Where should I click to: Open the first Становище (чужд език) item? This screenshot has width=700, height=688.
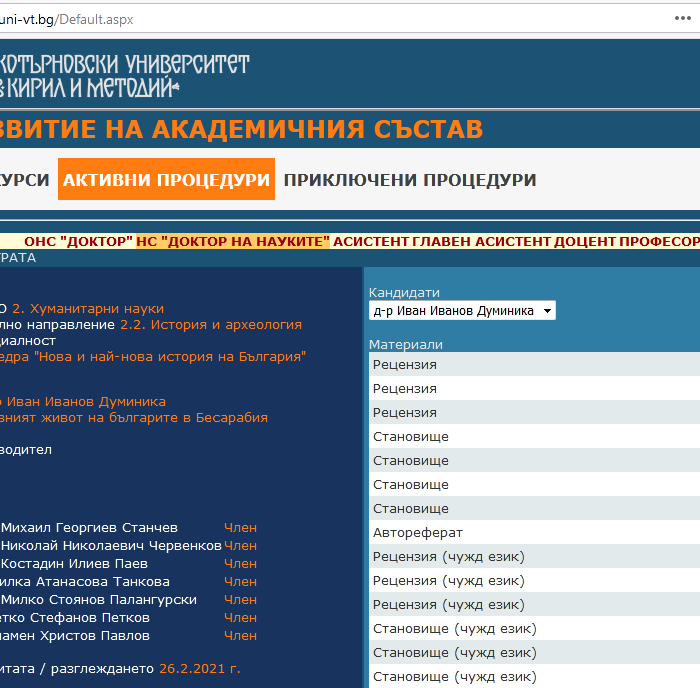[454, 629]
